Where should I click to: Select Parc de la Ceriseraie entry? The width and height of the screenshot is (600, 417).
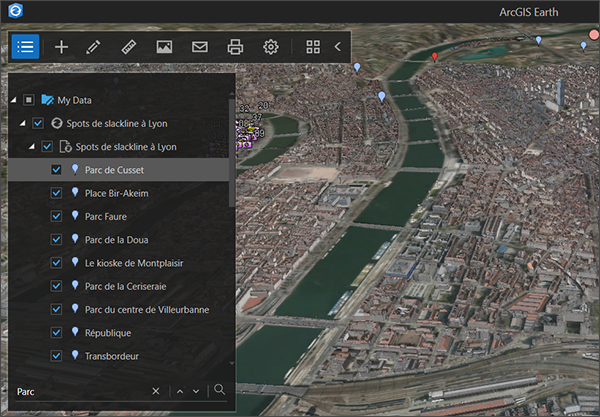(126, 286)
